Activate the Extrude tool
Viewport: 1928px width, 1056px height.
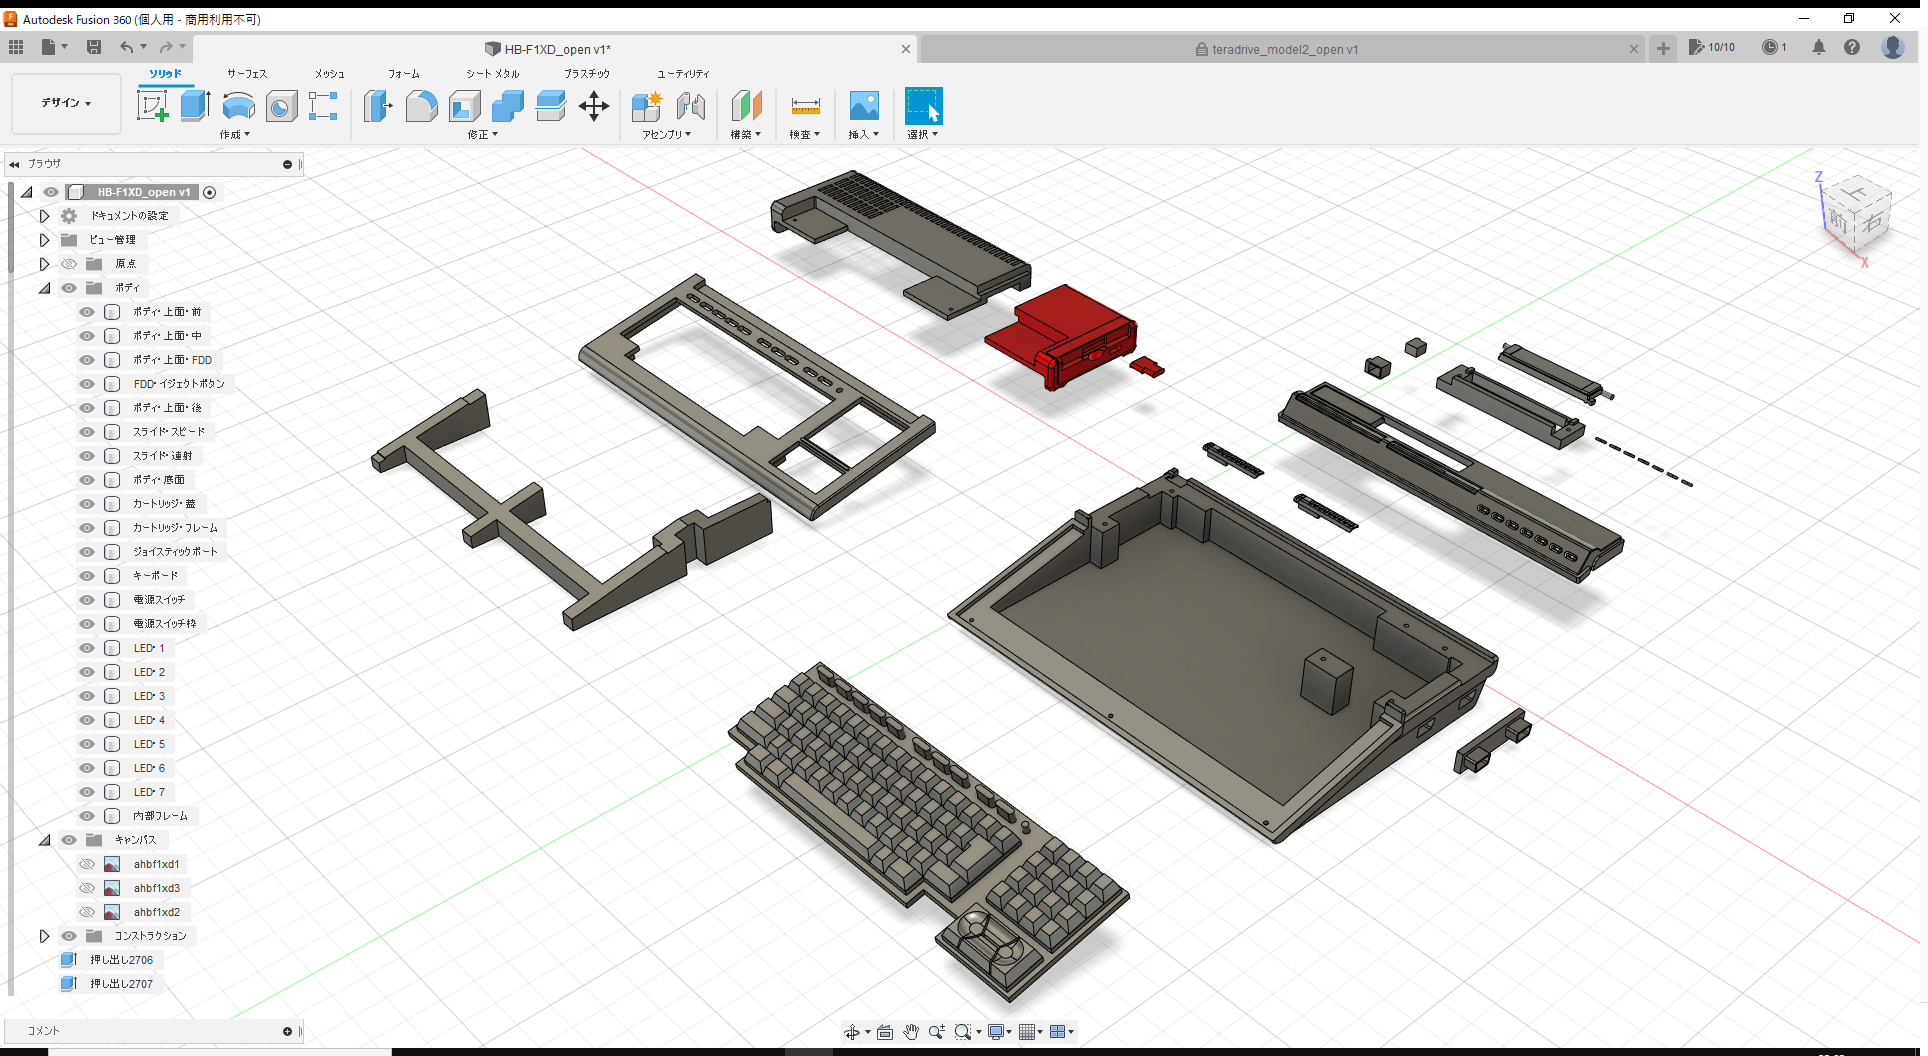point(194,105)
